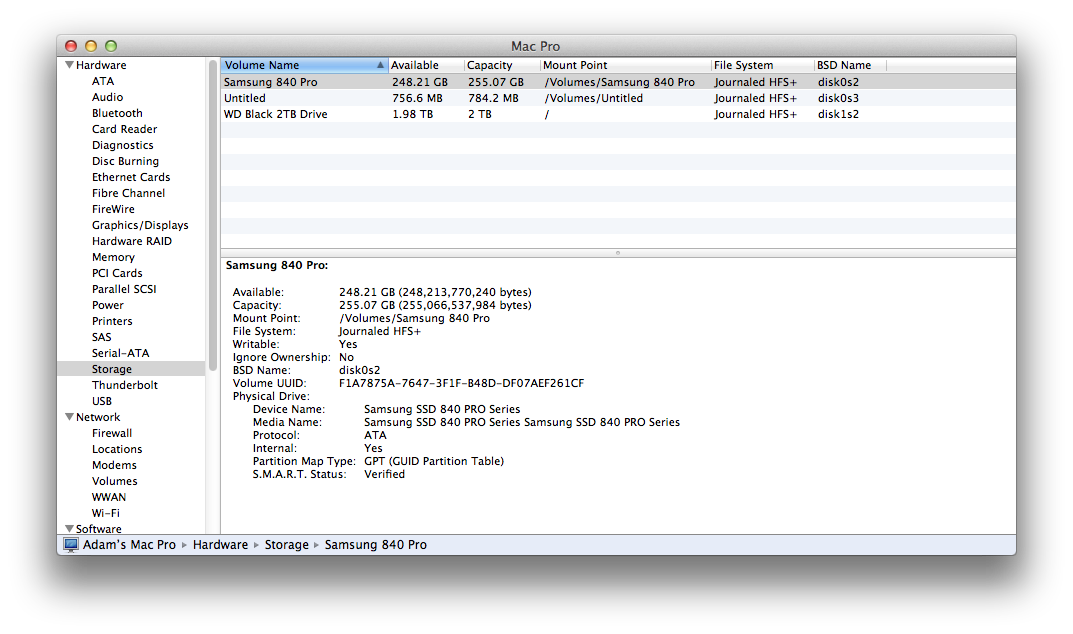The height and width of the screenshot is (634, 1073).
Task: Select Volumes under Network
Action: click(114, 481)
